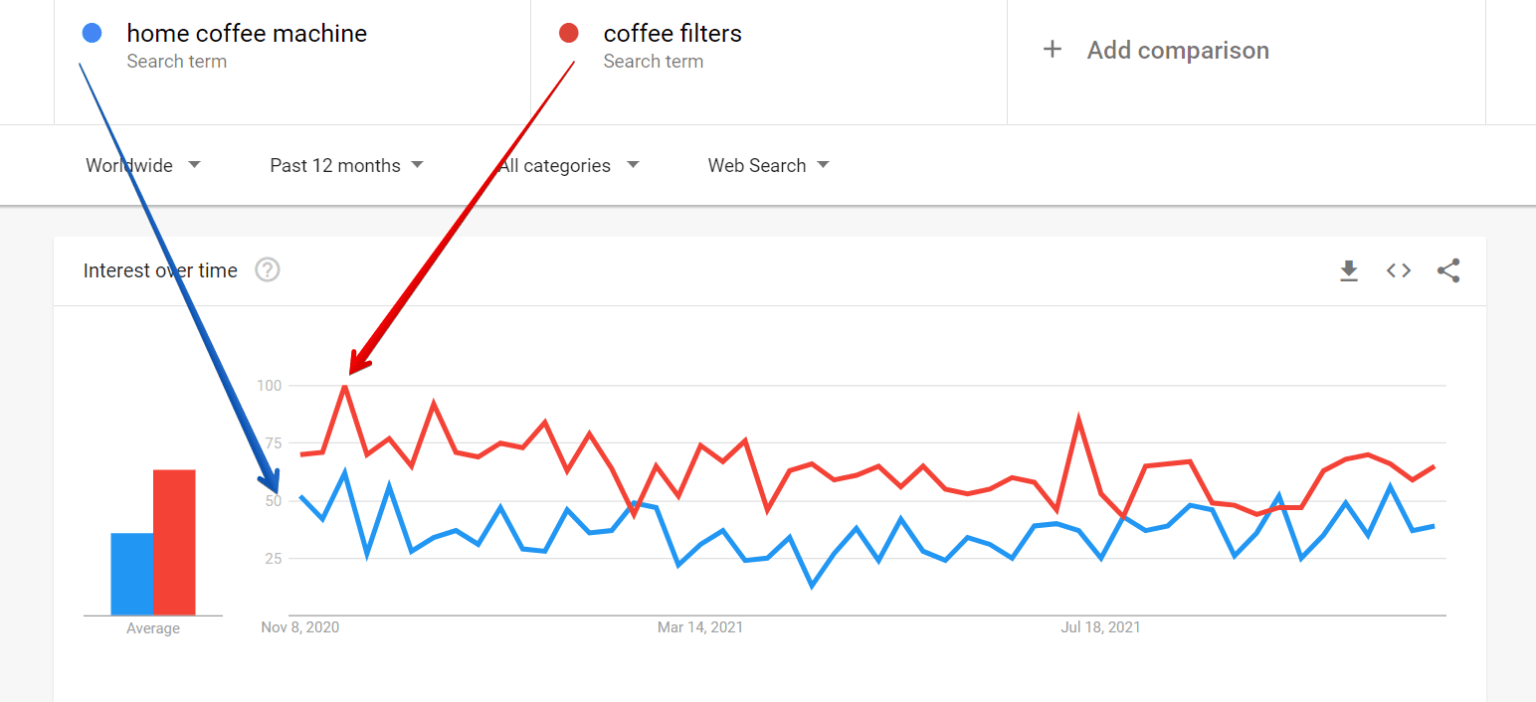The height and width of the screenshot is (702, 1536).
Task: Click the red line's peak at 100
Action: tap(345, 385)
